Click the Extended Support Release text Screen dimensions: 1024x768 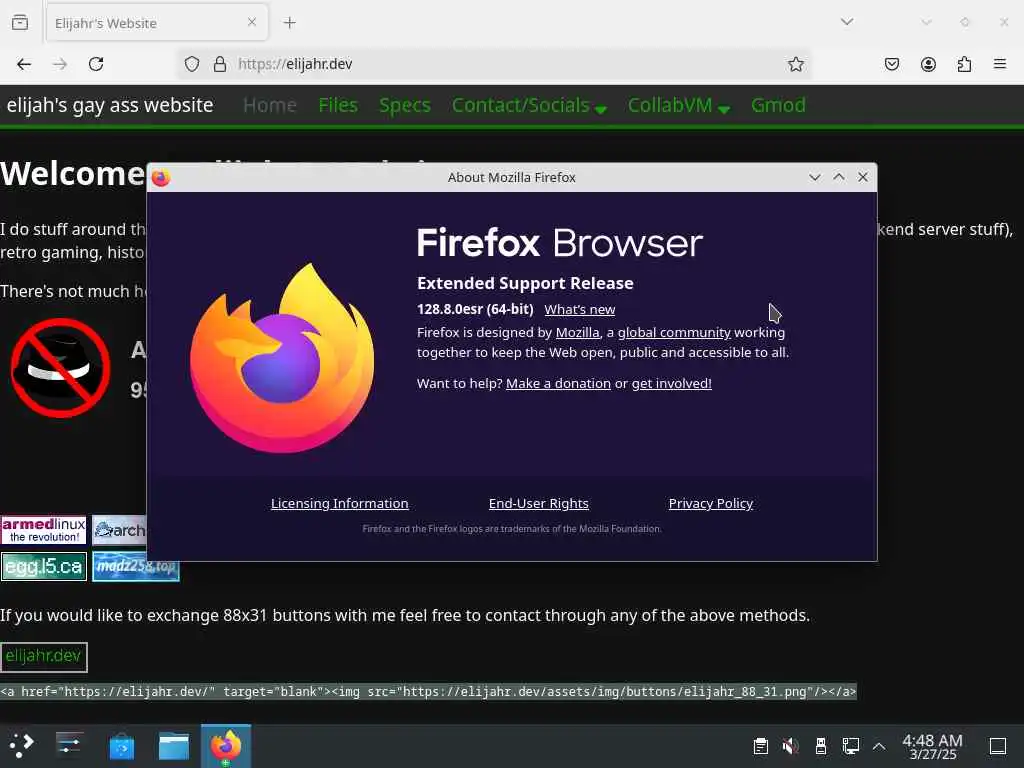tap(525, 283)
